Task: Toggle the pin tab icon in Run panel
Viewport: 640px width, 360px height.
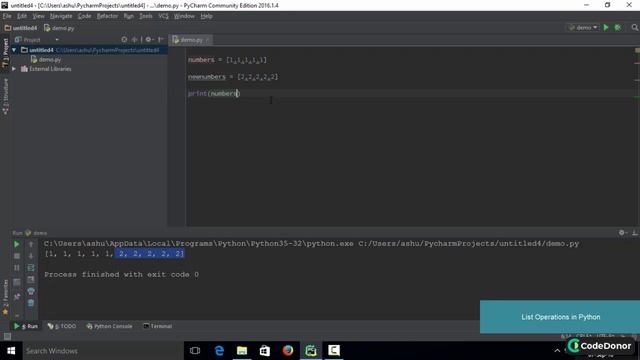Action: coord(16,297)
